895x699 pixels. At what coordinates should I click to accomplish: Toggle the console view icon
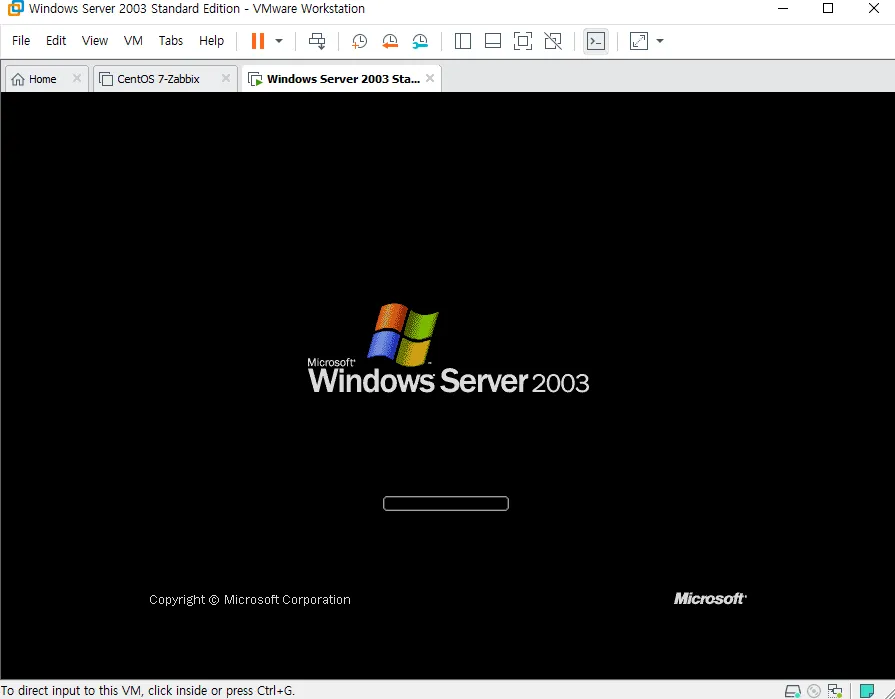[x=596, y=41]
